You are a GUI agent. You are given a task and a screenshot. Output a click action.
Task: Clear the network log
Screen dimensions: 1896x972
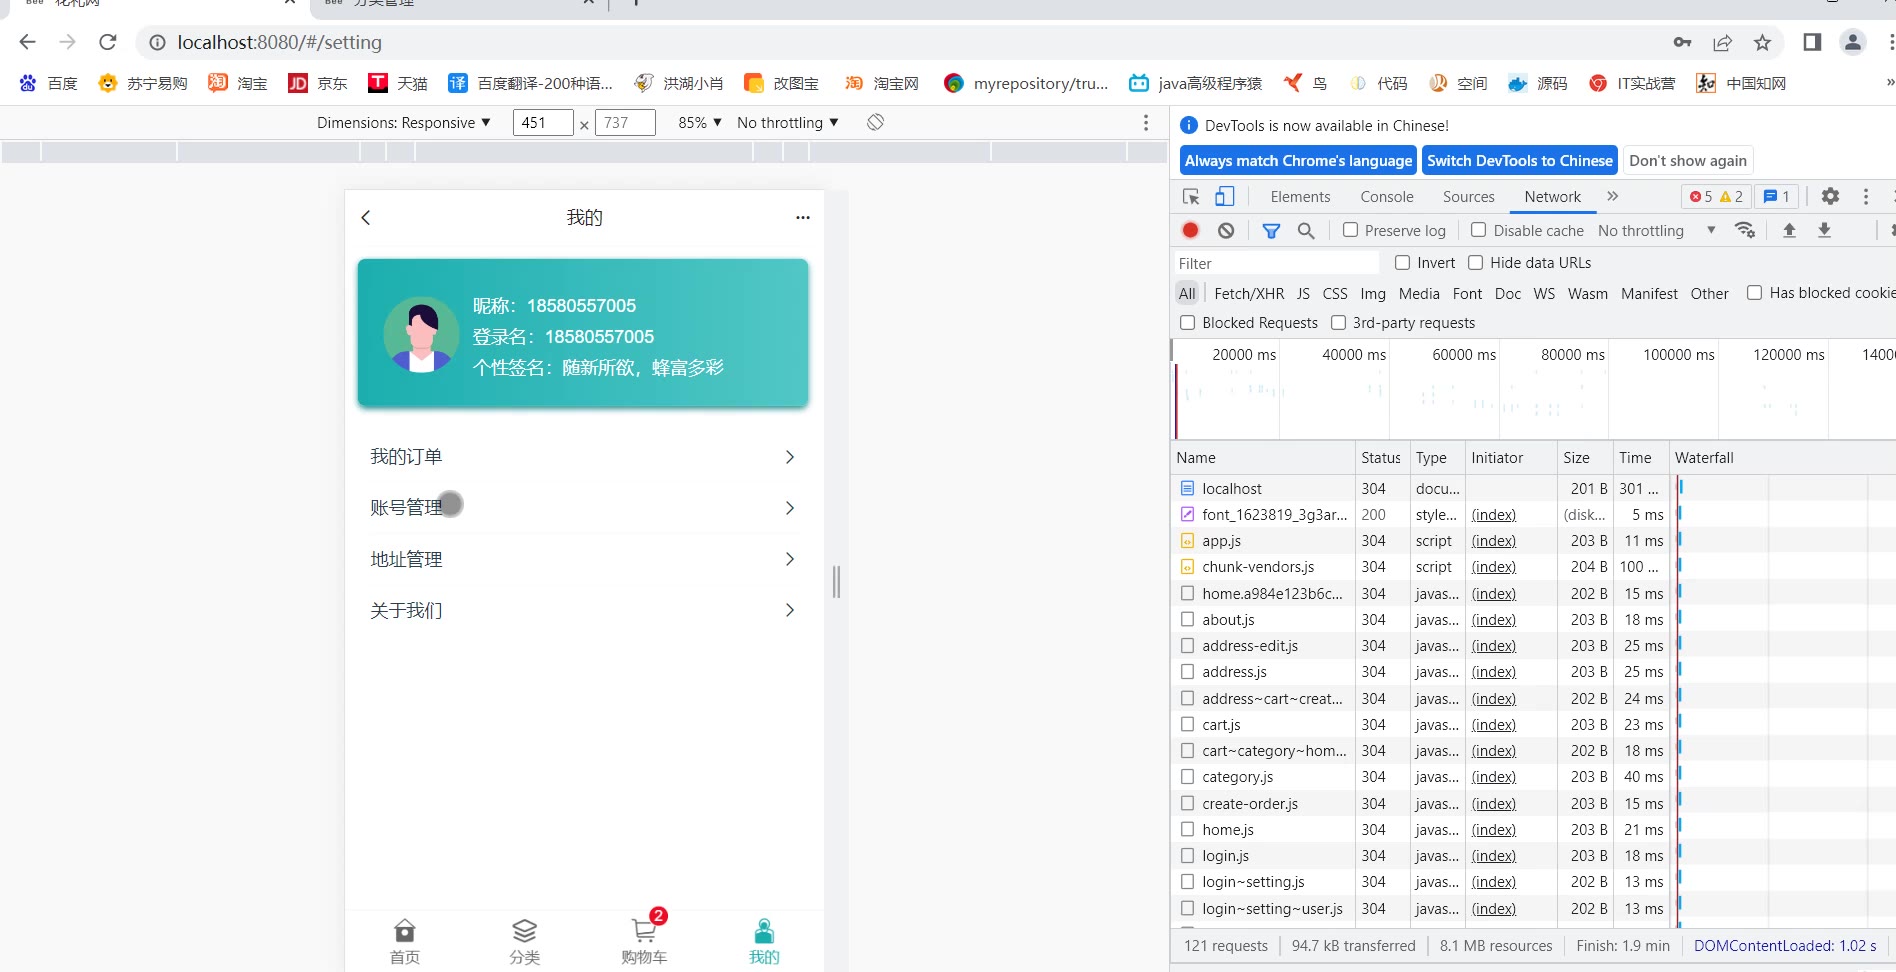(1226, 230)
